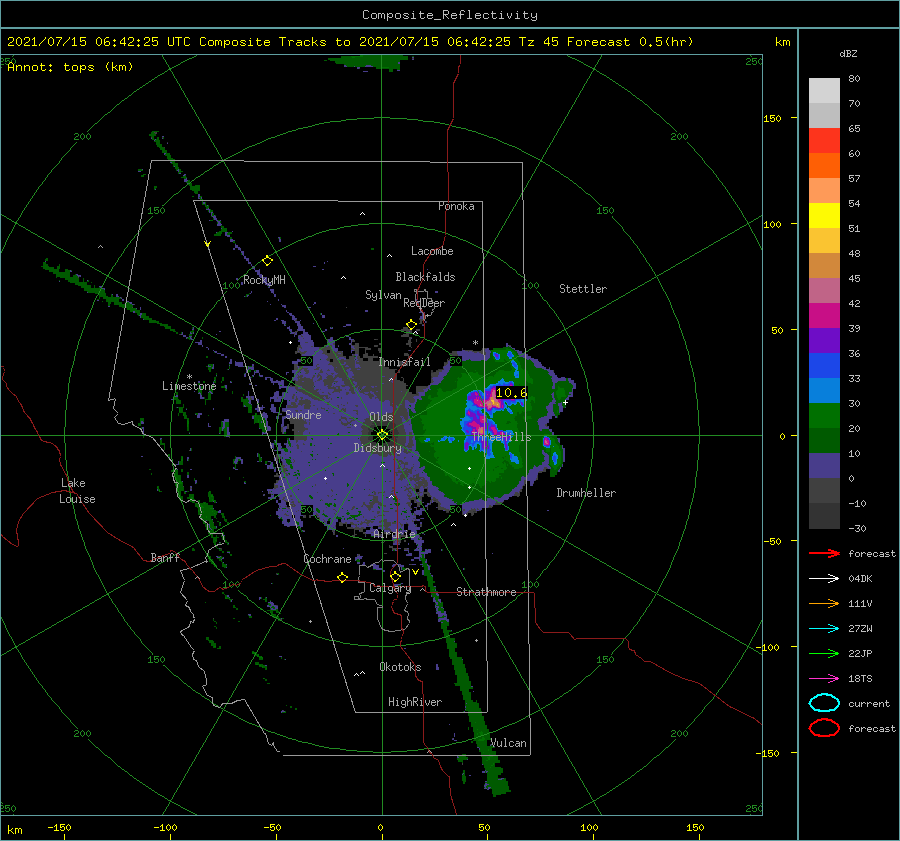Click the Ponoka city label

tap(456, 206)
